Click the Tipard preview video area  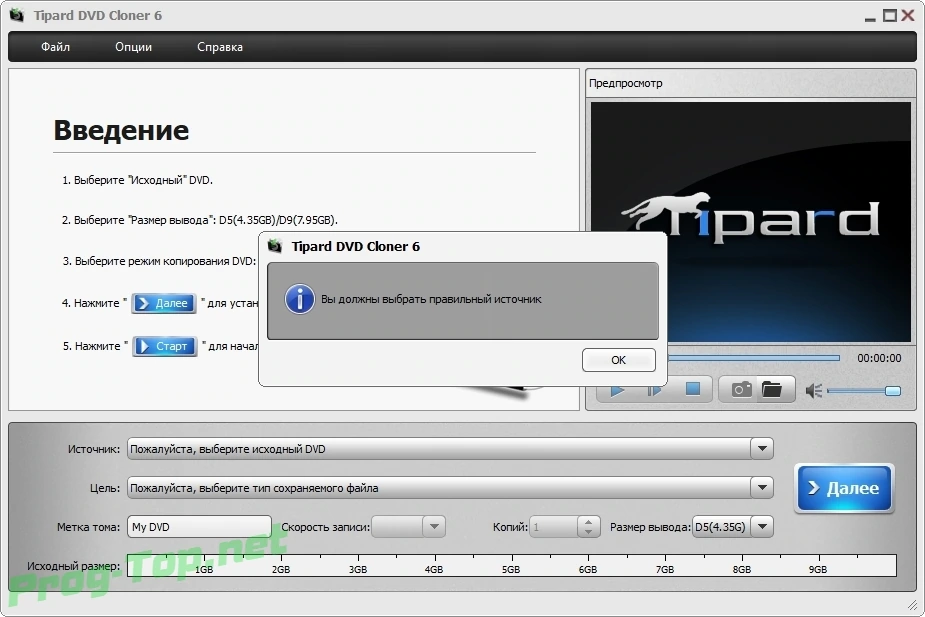(x=750, y=222)
